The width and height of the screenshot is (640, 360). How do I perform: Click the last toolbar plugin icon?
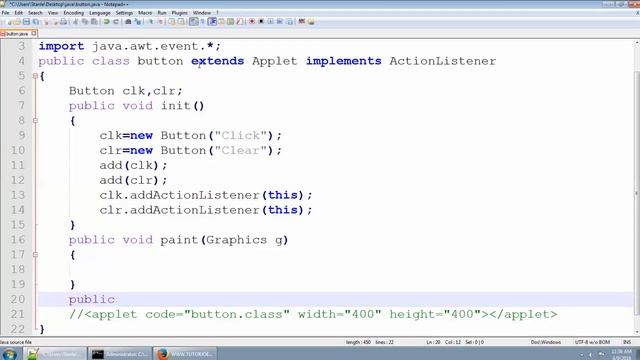[311, 22]
